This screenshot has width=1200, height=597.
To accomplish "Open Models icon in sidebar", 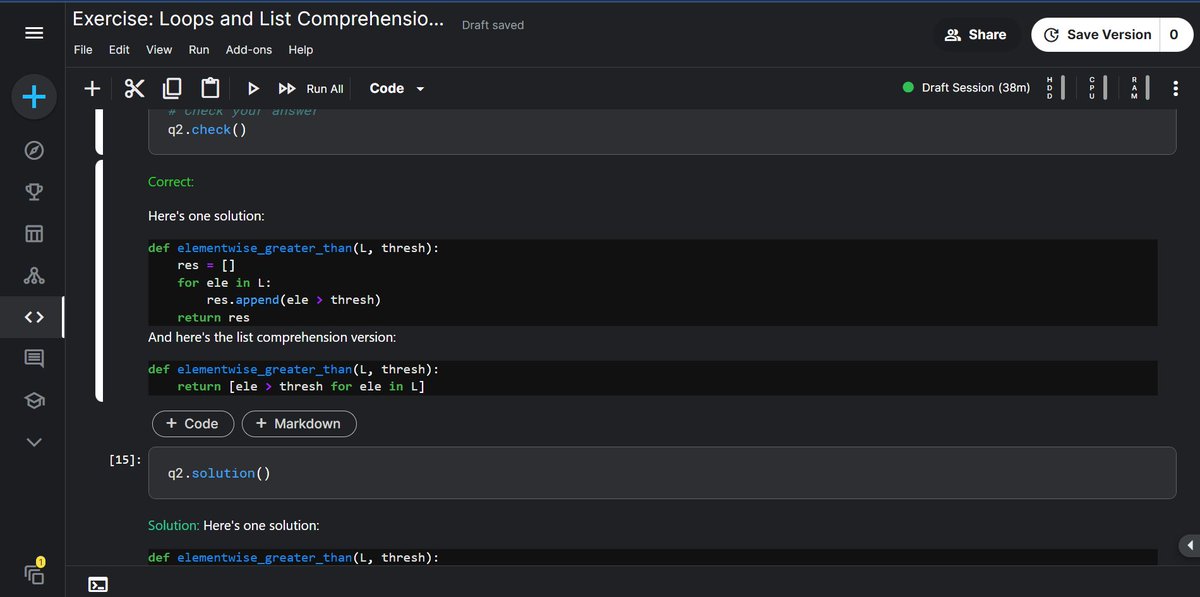I will click(x=33, y=276).
